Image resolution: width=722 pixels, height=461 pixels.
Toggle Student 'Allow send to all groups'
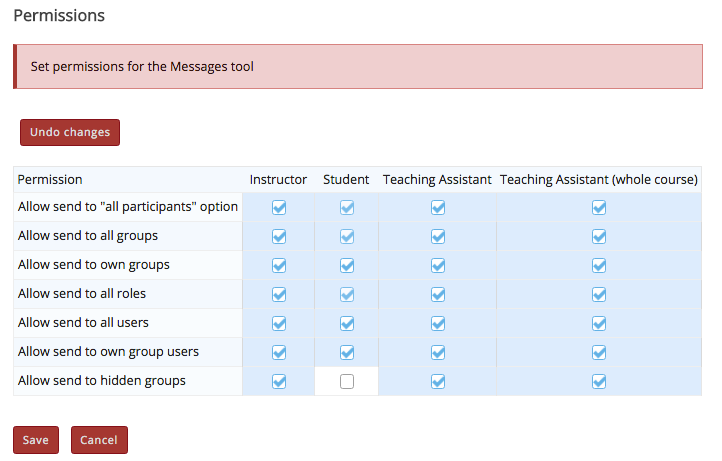tap(346, 237)
